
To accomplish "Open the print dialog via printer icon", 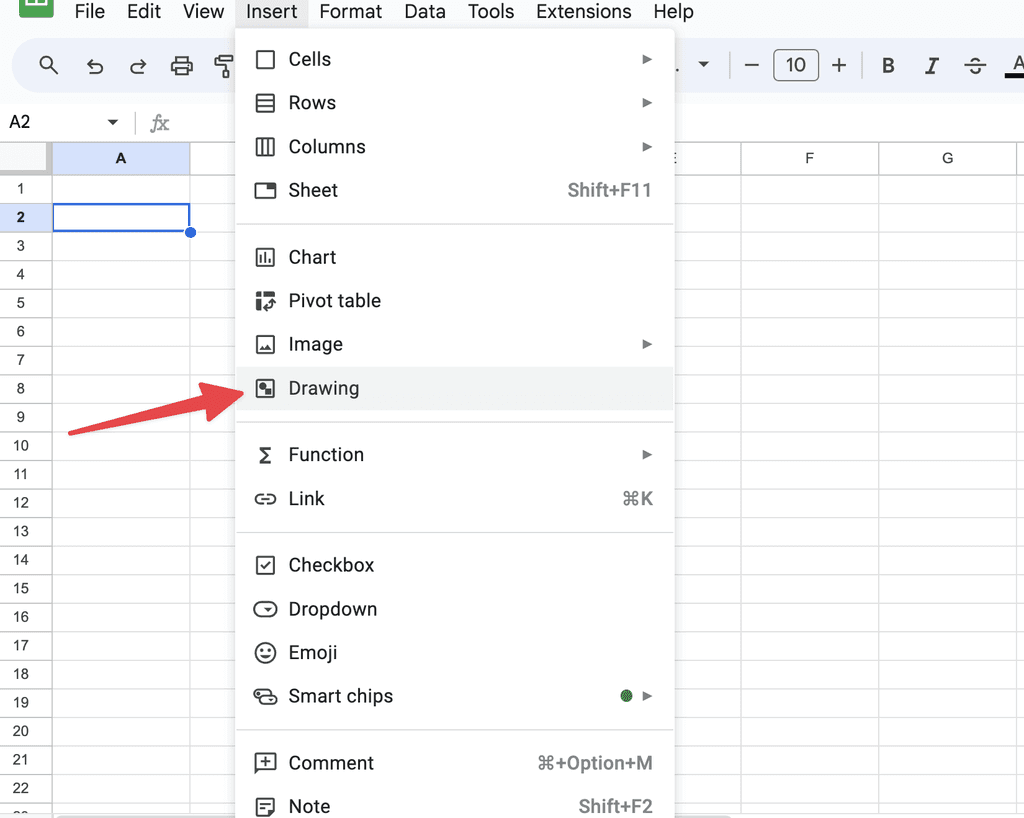I will coord(182,65).
